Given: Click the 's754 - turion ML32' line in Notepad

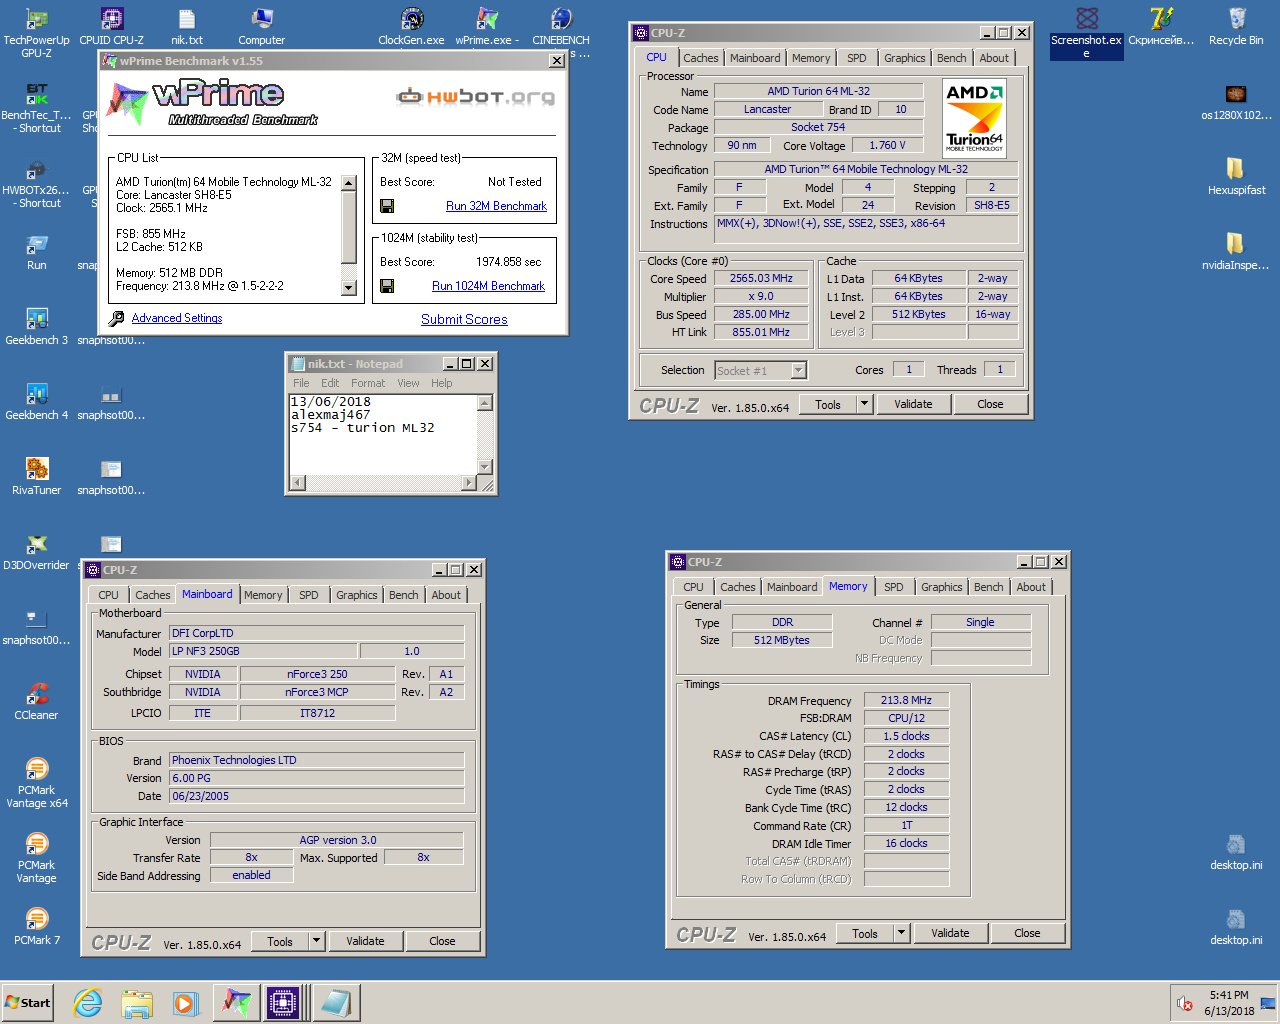Looking at the screenshot, I should [362, 428].
